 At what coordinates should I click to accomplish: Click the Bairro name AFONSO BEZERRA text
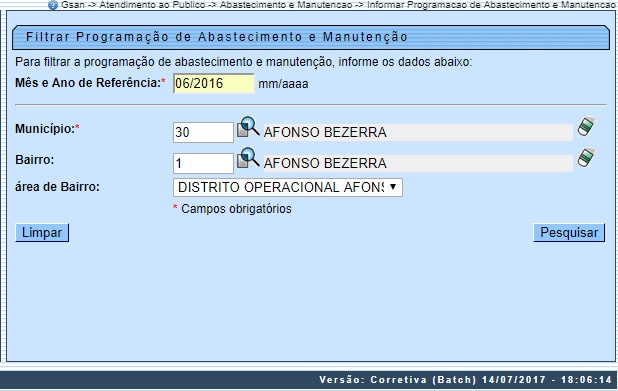pyautogui.click(x=325, y=163)
